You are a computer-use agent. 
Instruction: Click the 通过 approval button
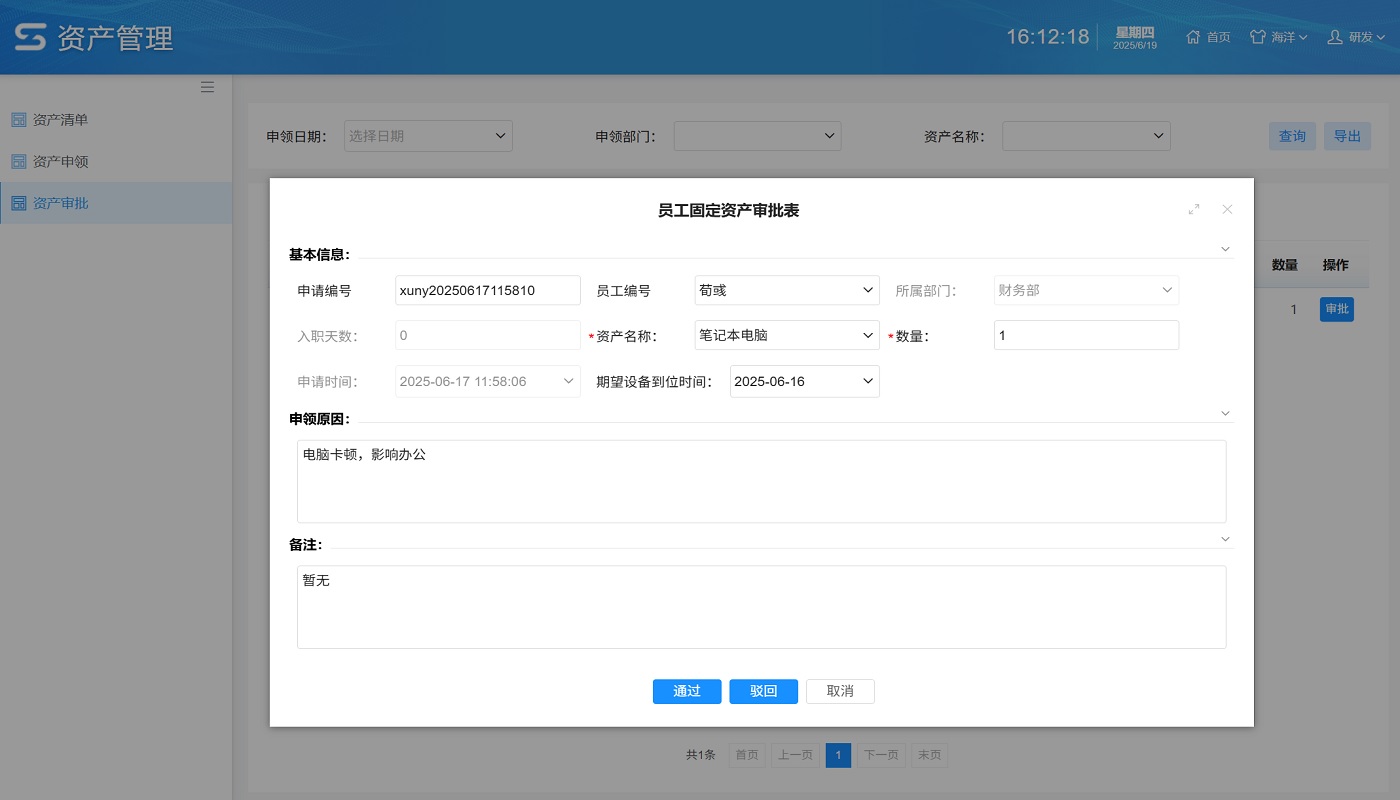point(687,691)
